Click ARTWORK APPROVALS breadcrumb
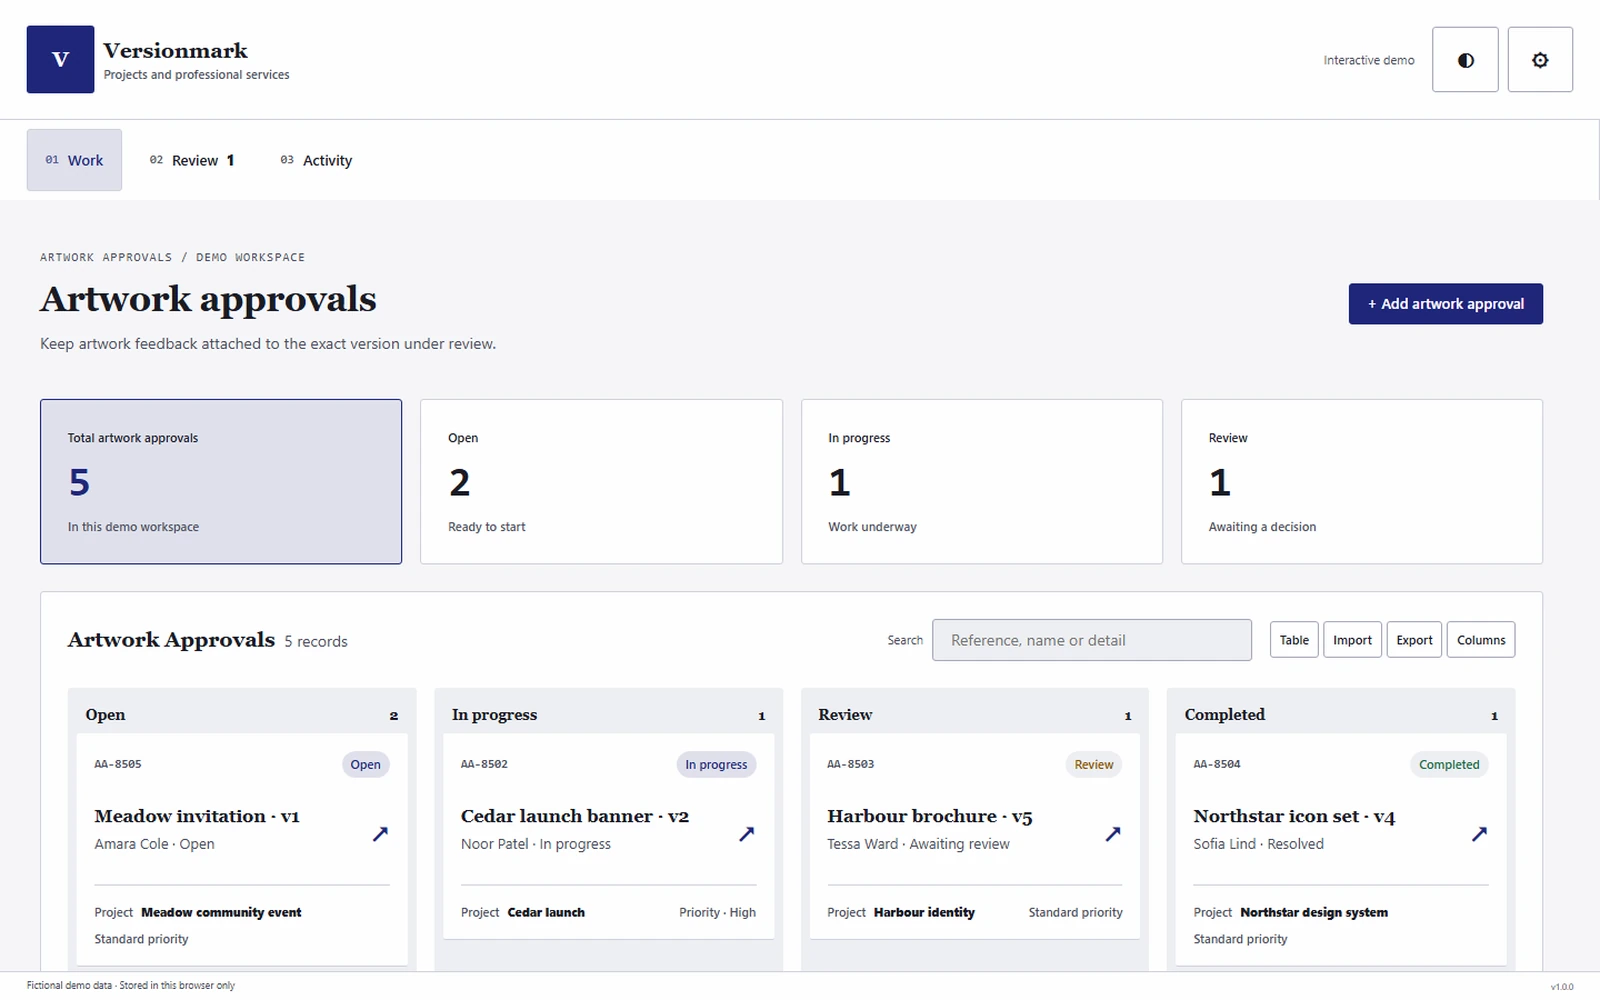Viewport: 1600px width, 1000px height. click(106, 257)
